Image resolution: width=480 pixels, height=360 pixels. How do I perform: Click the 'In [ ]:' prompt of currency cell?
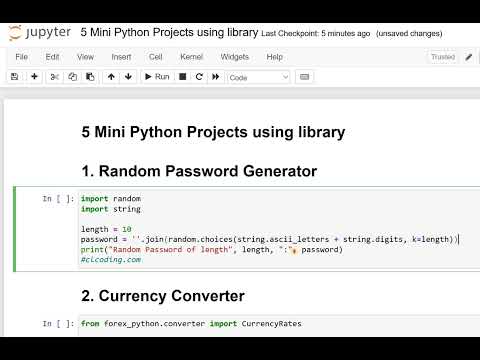tap(58, 324)
